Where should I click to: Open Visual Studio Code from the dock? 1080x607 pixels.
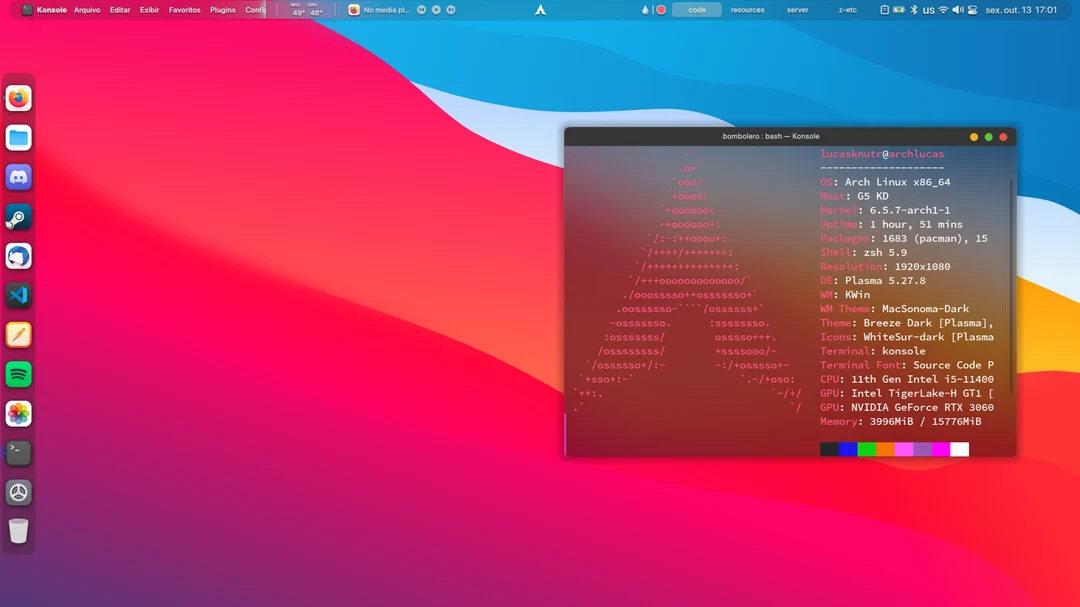(x=18, y=295)
